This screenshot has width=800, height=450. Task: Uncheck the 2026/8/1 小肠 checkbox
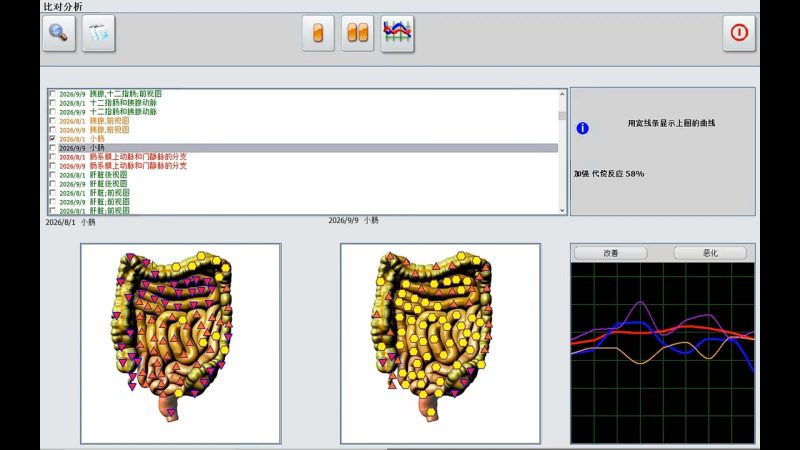pos(53,138)
